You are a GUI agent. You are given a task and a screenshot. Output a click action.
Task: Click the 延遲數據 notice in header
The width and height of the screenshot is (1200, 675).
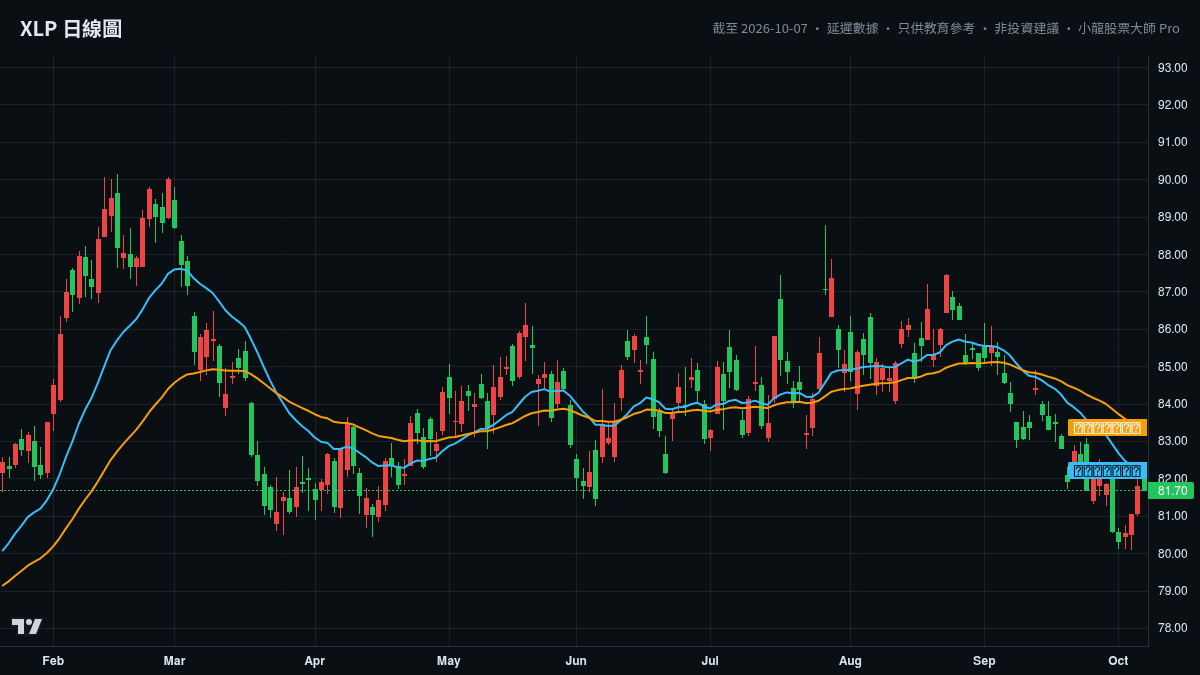point(852,28)
